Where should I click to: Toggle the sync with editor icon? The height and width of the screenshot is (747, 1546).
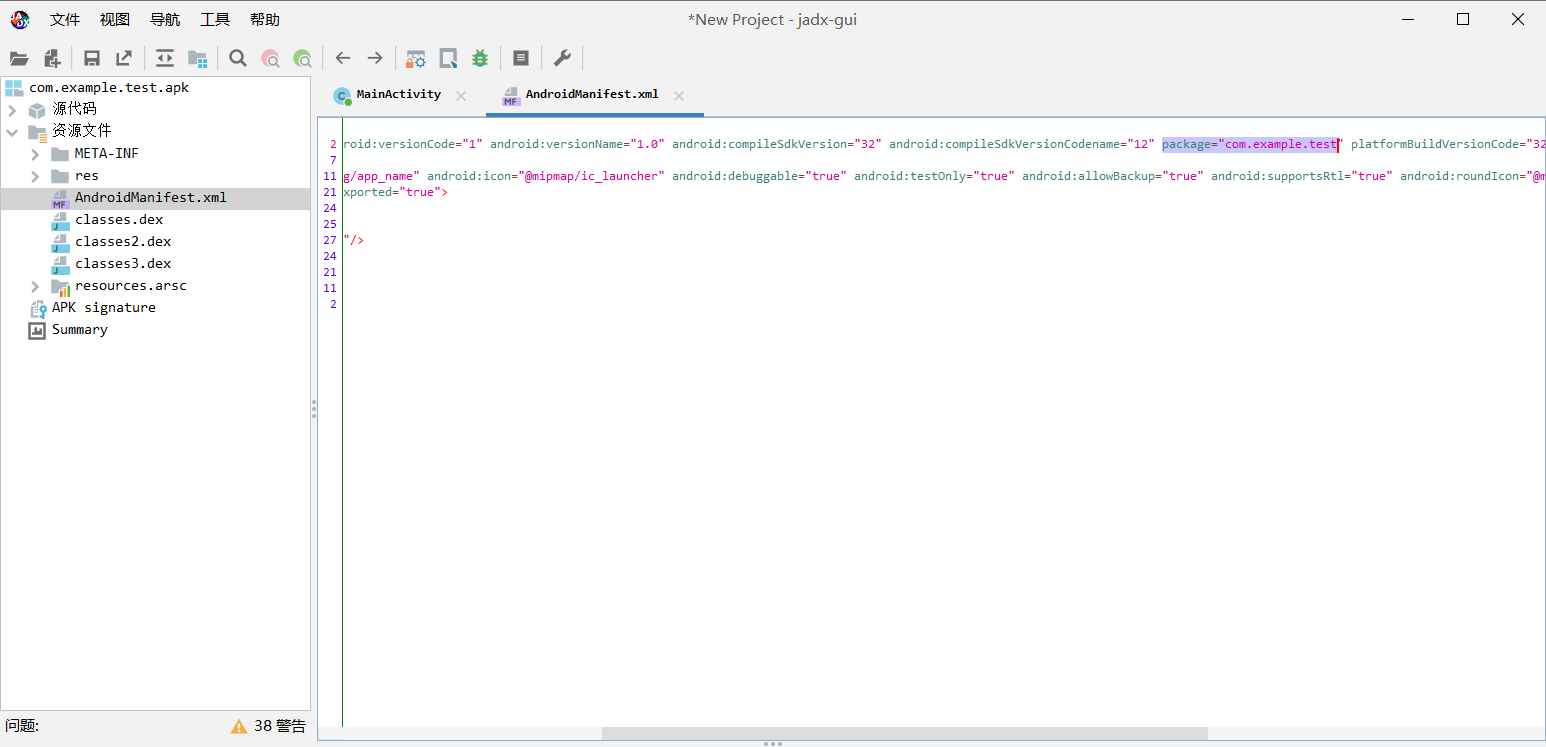click(x=165, y=58)
